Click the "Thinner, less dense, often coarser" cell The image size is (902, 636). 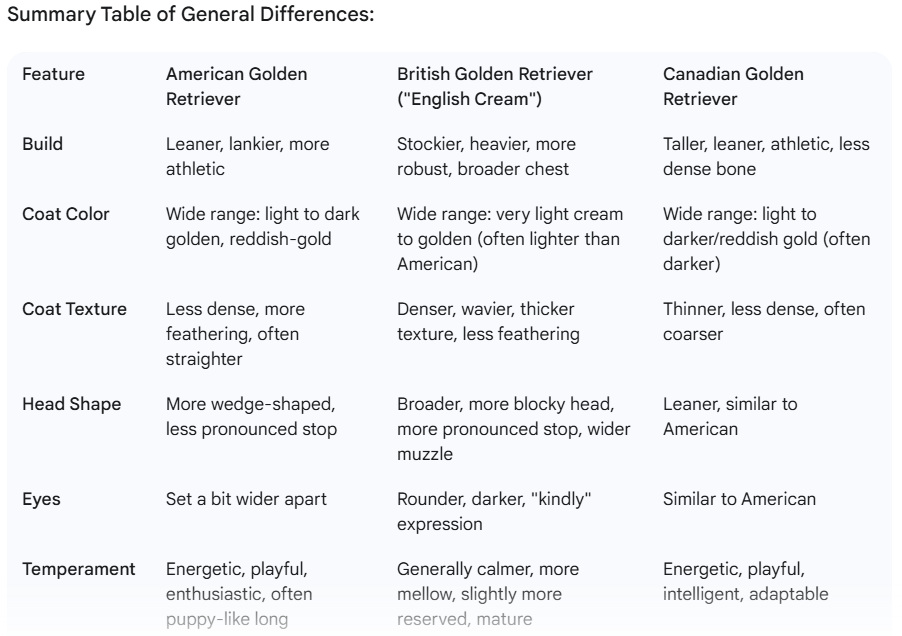coord(764,321)
